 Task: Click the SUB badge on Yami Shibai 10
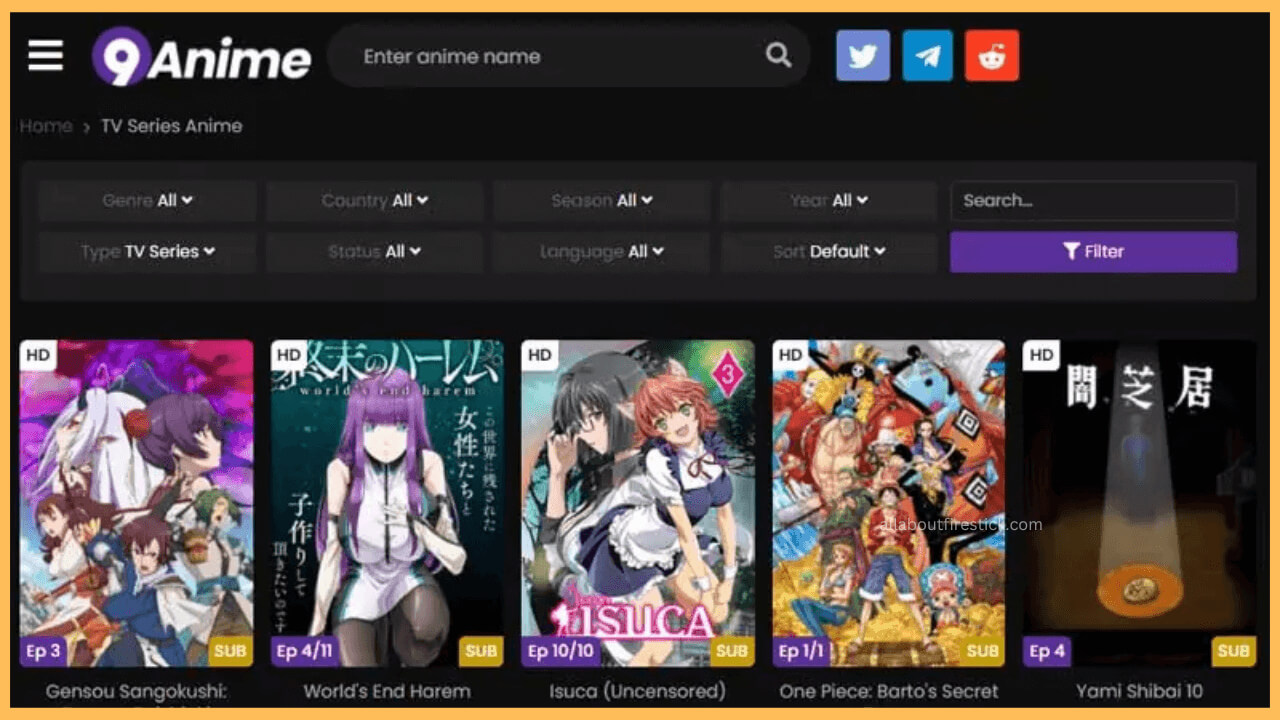click(1231, 651)
